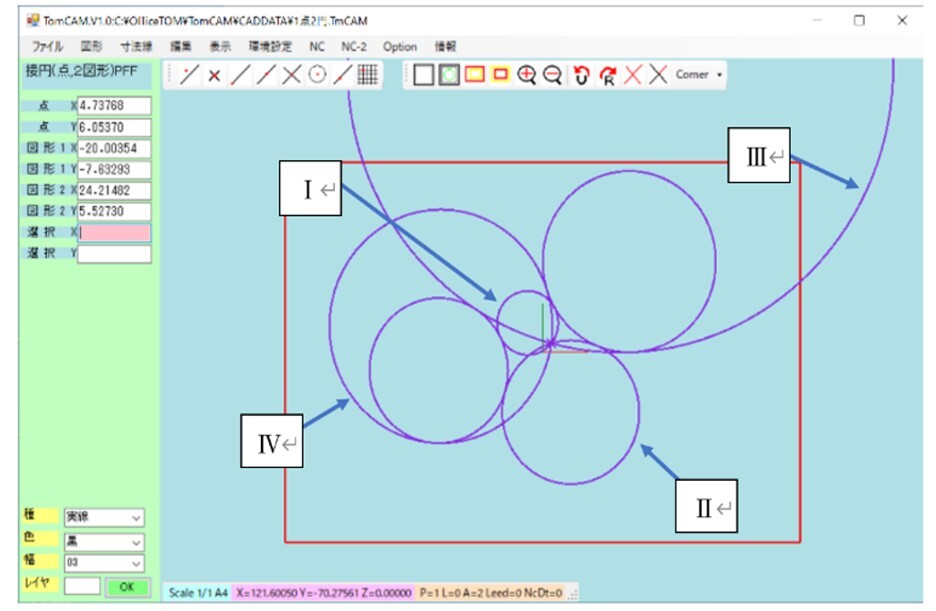
Task: Click the yellow filled rectangle icon
Action: (475, 76)
